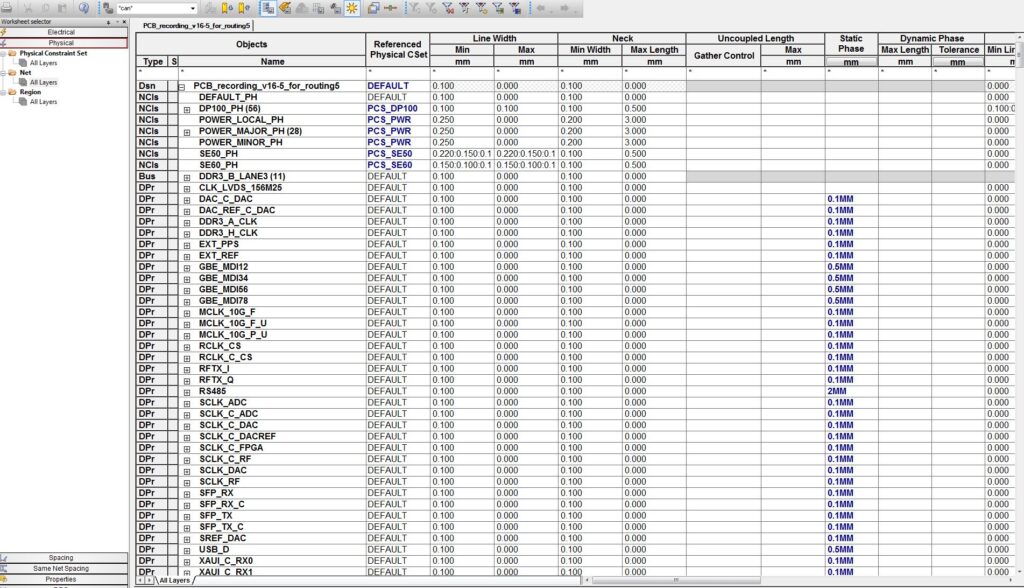Open the "can" search combo box dropdown
The height and width of the screenshot is (588, 1024).
191,8
